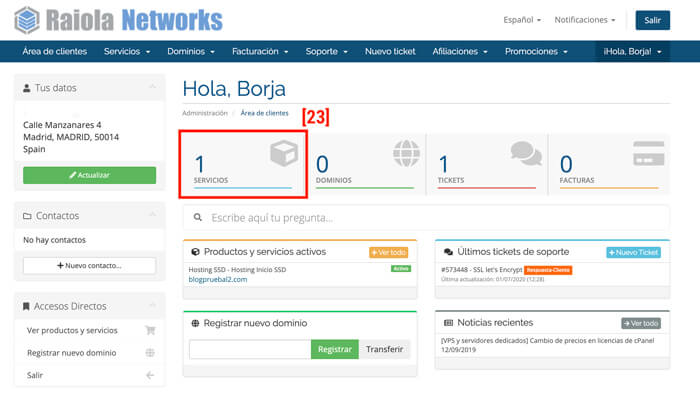
Task: Click the domain name input field
Action: click(x=250, y=349)
